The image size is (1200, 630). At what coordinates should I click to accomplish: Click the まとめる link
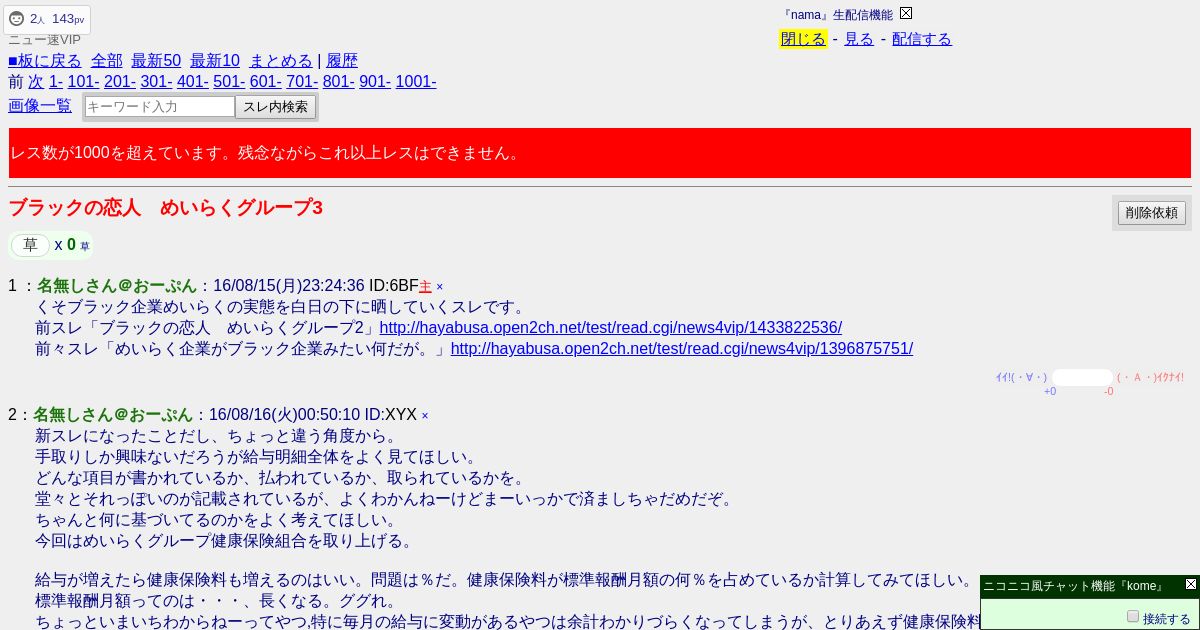tap(281, 60)
